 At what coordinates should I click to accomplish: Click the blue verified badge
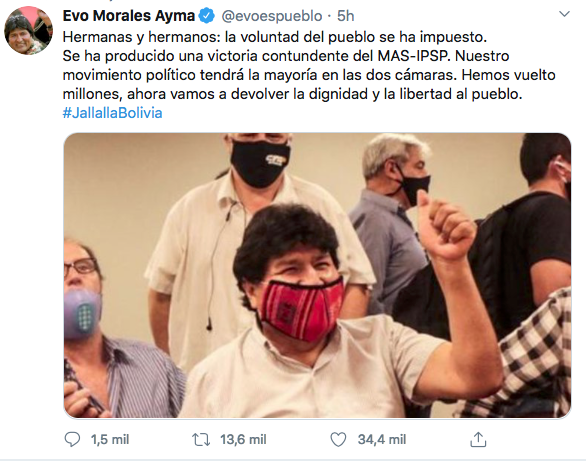pyautogui.click(x=207, y=16)
